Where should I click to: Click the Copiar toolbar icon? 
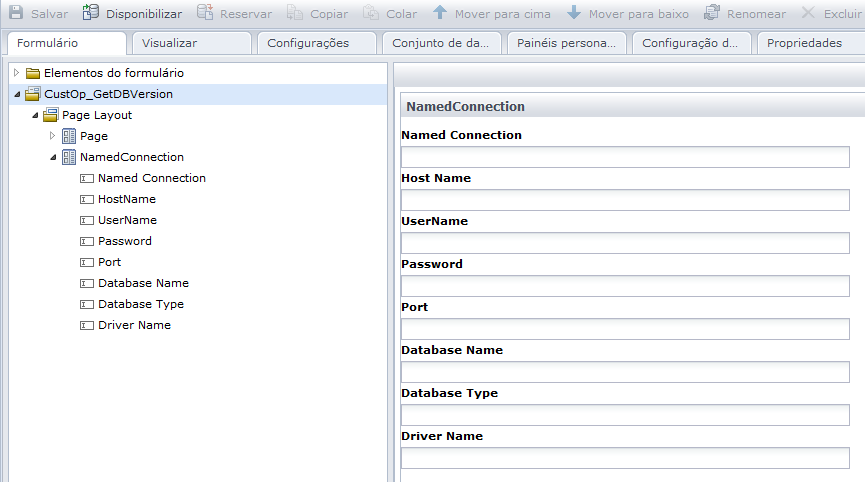tap(295, 14)
